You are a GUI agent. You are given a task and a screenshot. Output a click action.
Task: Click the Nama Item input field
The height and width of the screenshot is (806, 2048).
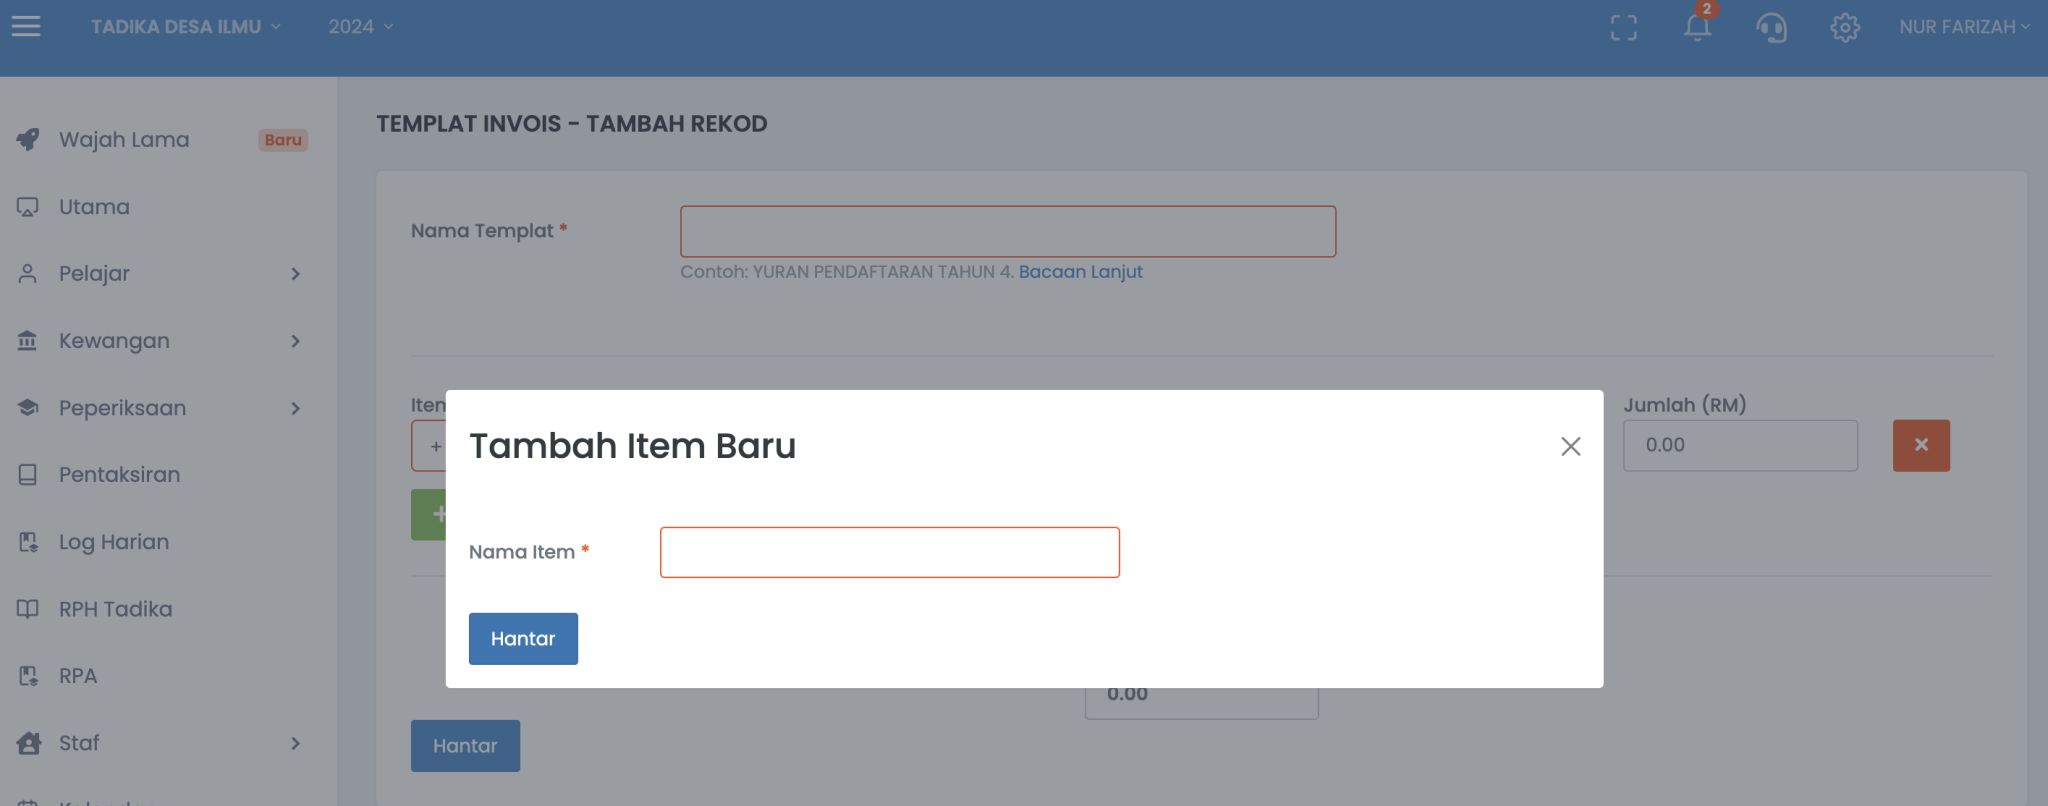[x=888, y=551]
